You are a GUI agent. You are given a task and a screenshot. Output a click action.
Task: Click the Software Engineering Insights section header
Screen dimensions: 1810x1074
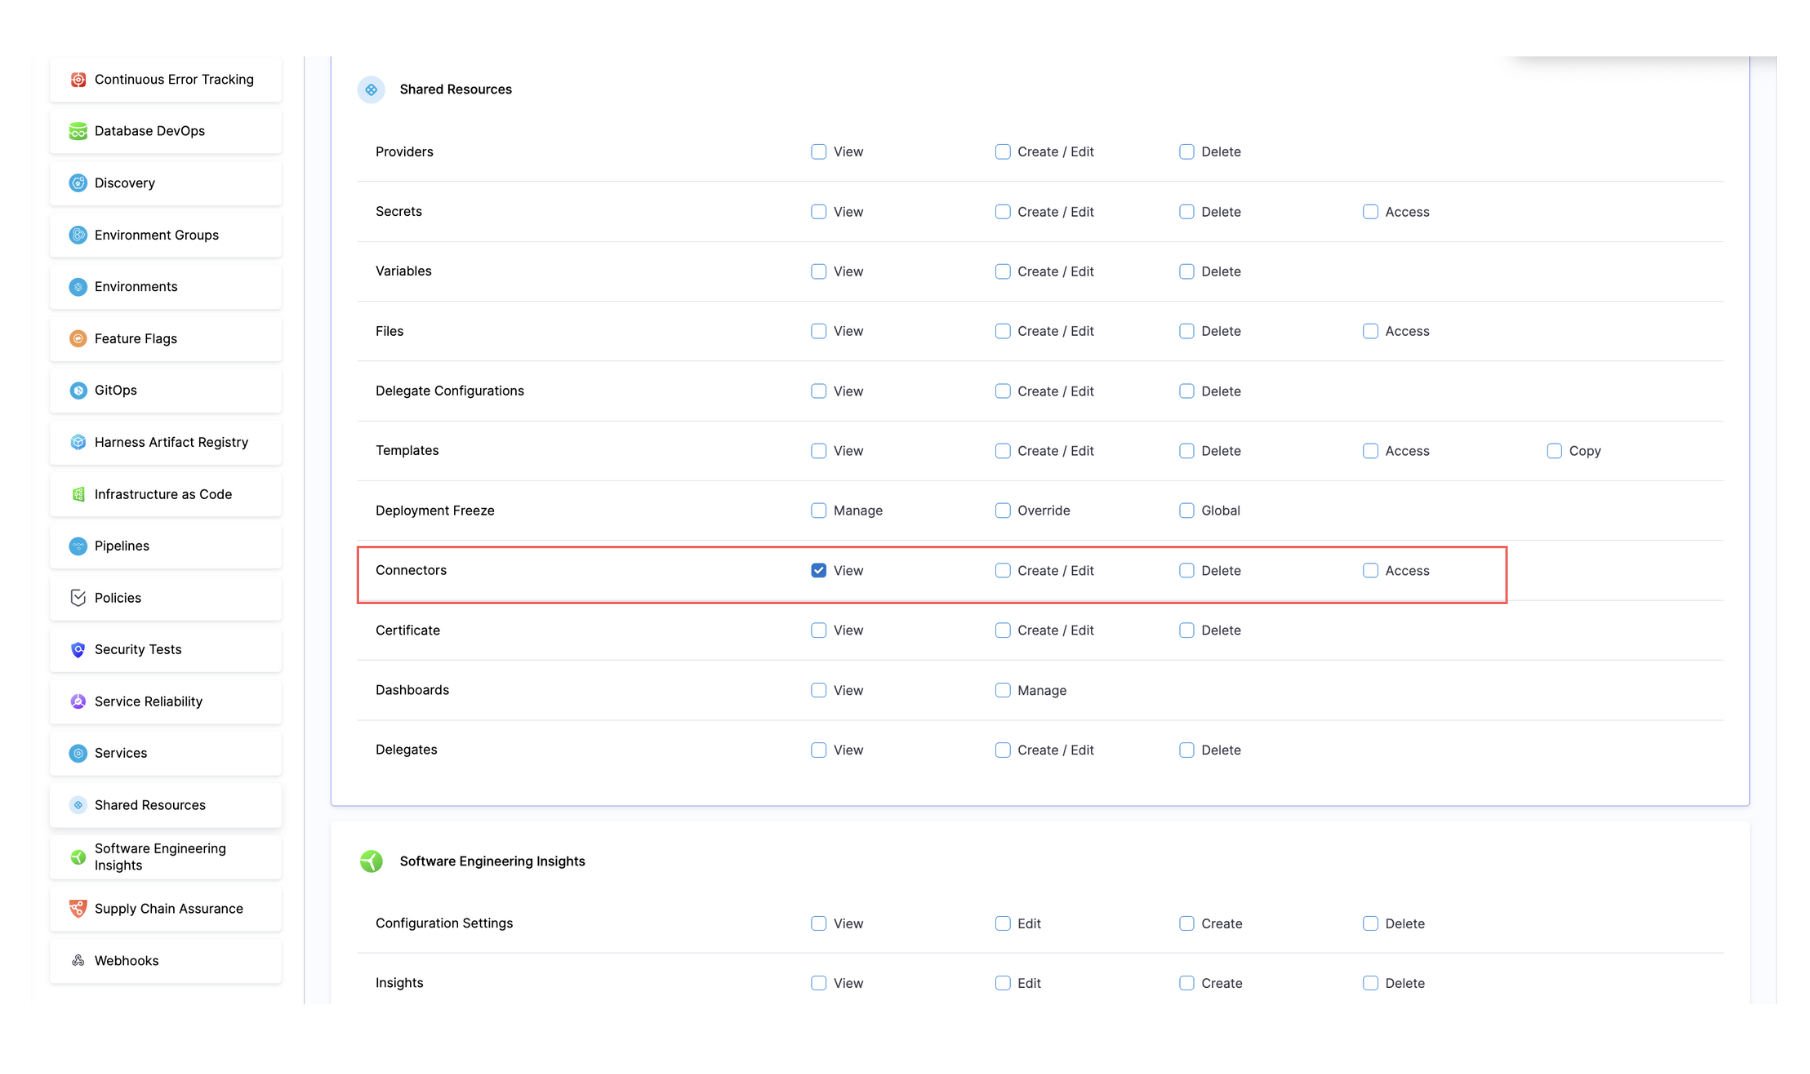coord(492,861)
